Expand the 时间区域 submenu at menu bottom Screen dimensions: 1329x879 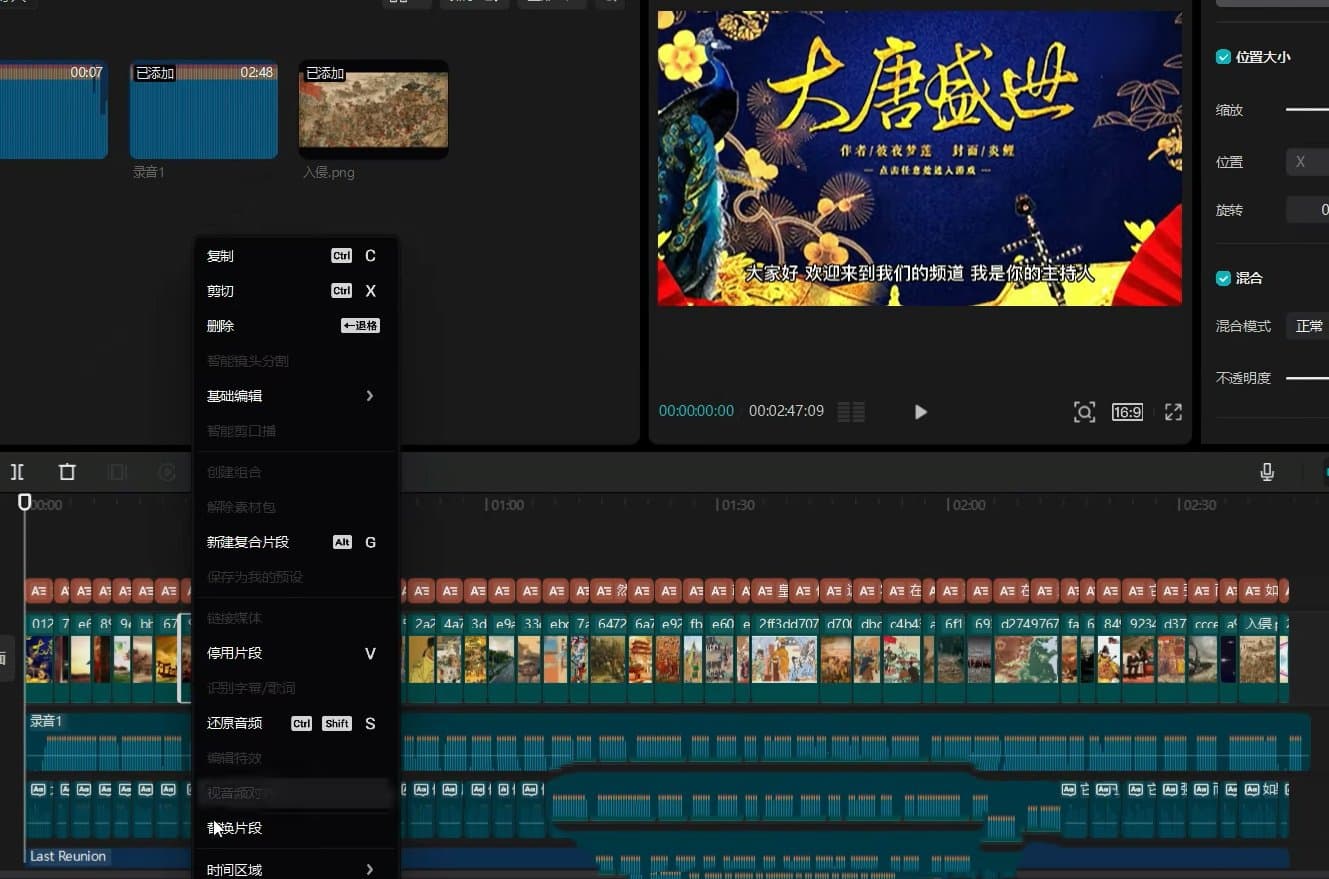[235, 868]
